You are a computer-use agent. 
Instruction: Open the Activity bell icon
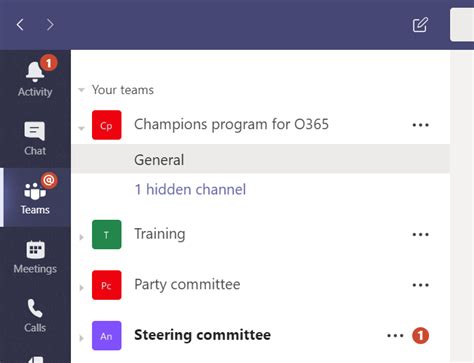point(35,72)
